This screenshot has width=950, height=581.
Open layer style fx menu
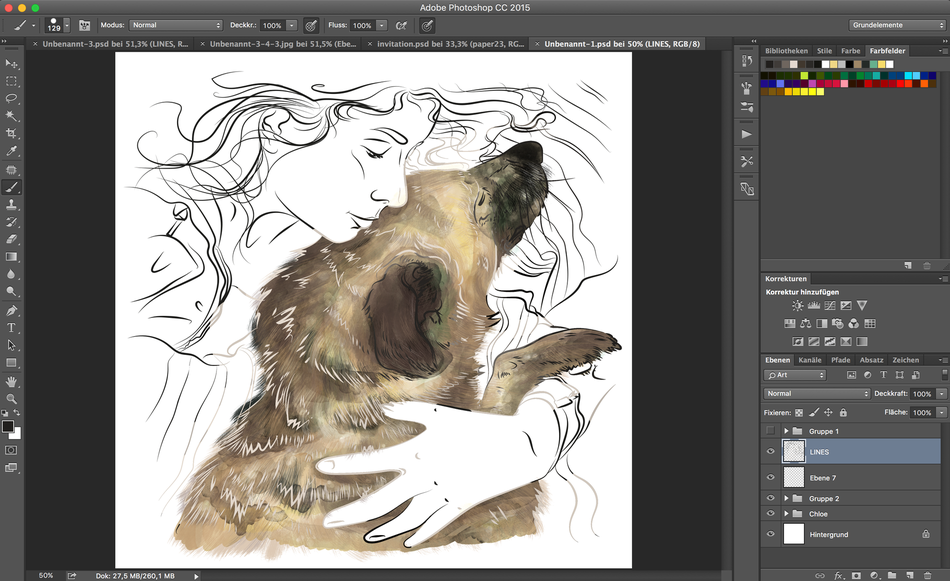(x=839, y=576)
